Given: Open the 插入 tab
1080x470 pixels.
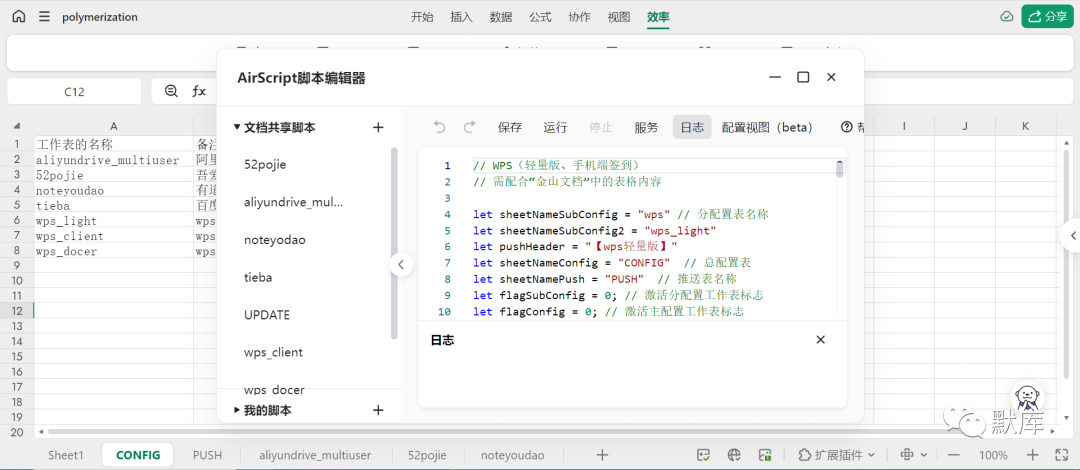Looking at the screenshot, I should click(461, 17).
